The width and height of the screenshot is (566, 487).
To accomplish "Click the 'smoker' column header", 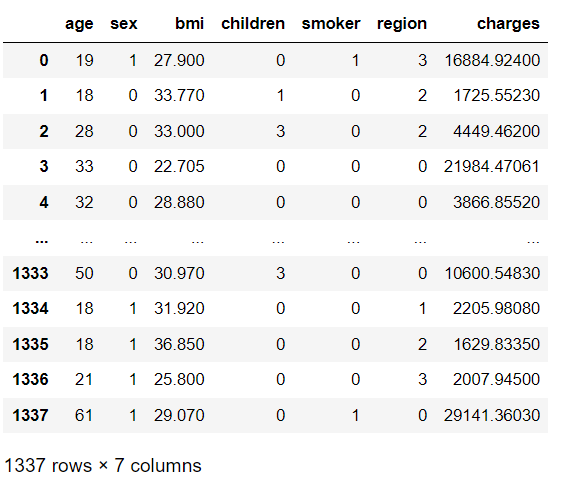I will [x=331, y=23].
